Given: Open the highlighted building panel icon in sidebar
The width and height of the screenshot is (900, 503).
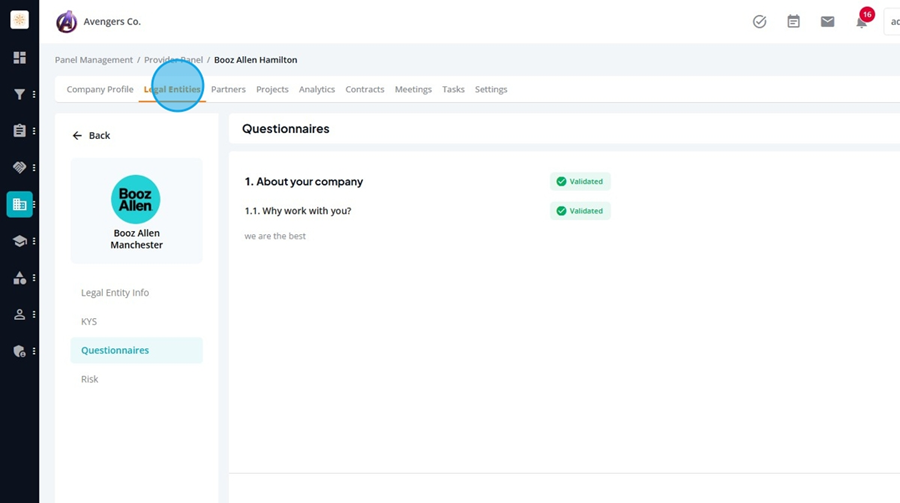Looking at the screenshot, I should point(20,204).
